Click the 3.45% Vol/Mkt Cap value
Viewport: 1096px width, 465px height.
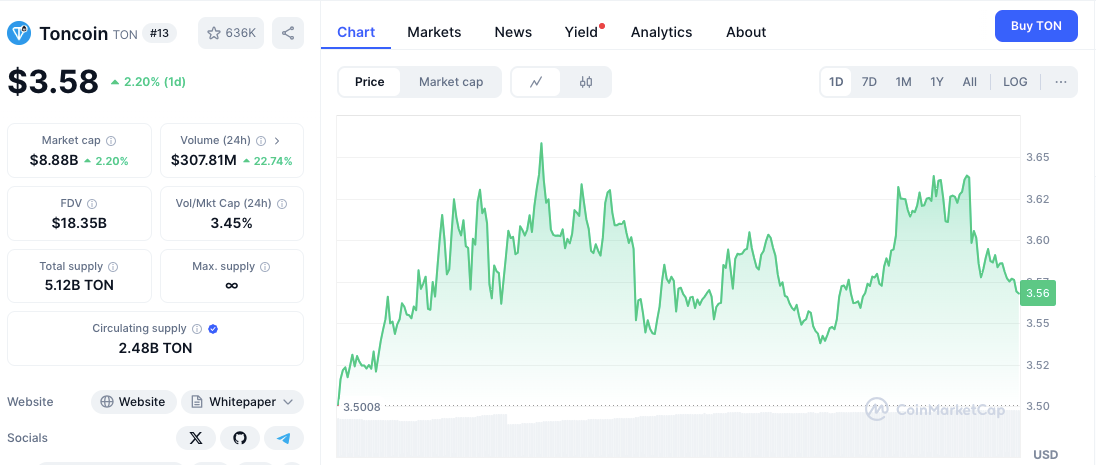(231, 224)
